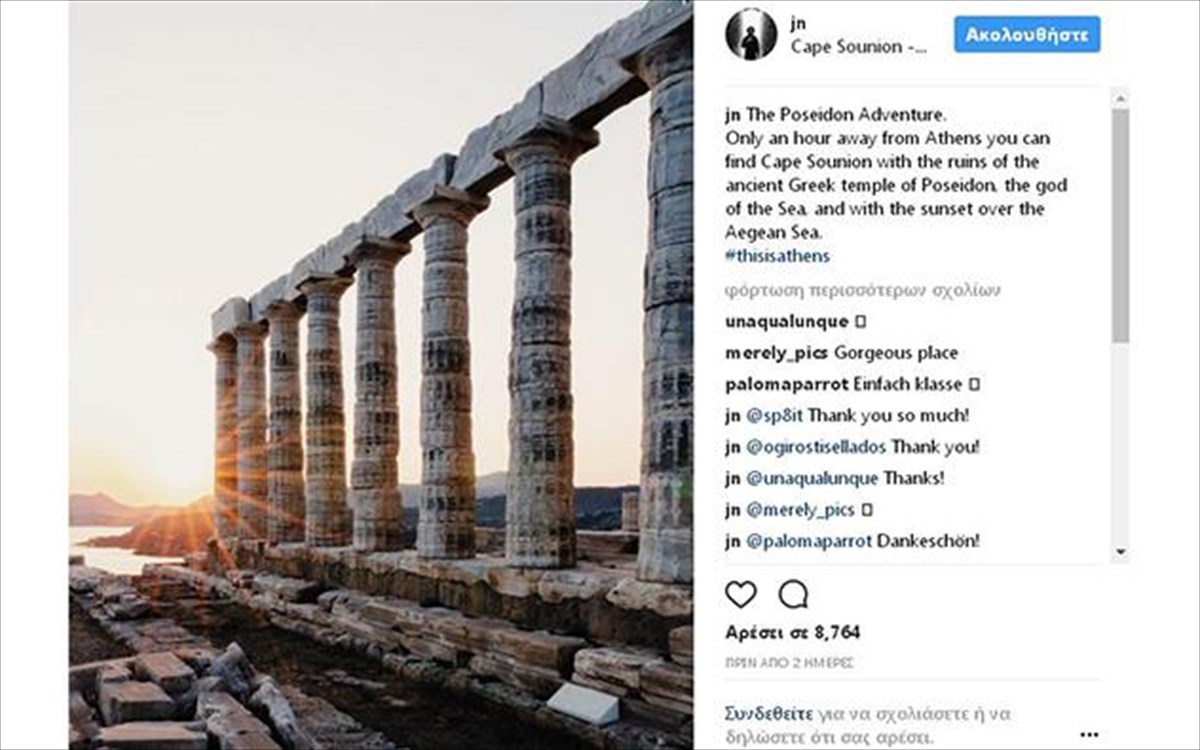Visit merely_pics commenter profile
The image size is (1200, 750).
(x=776, y=353)
